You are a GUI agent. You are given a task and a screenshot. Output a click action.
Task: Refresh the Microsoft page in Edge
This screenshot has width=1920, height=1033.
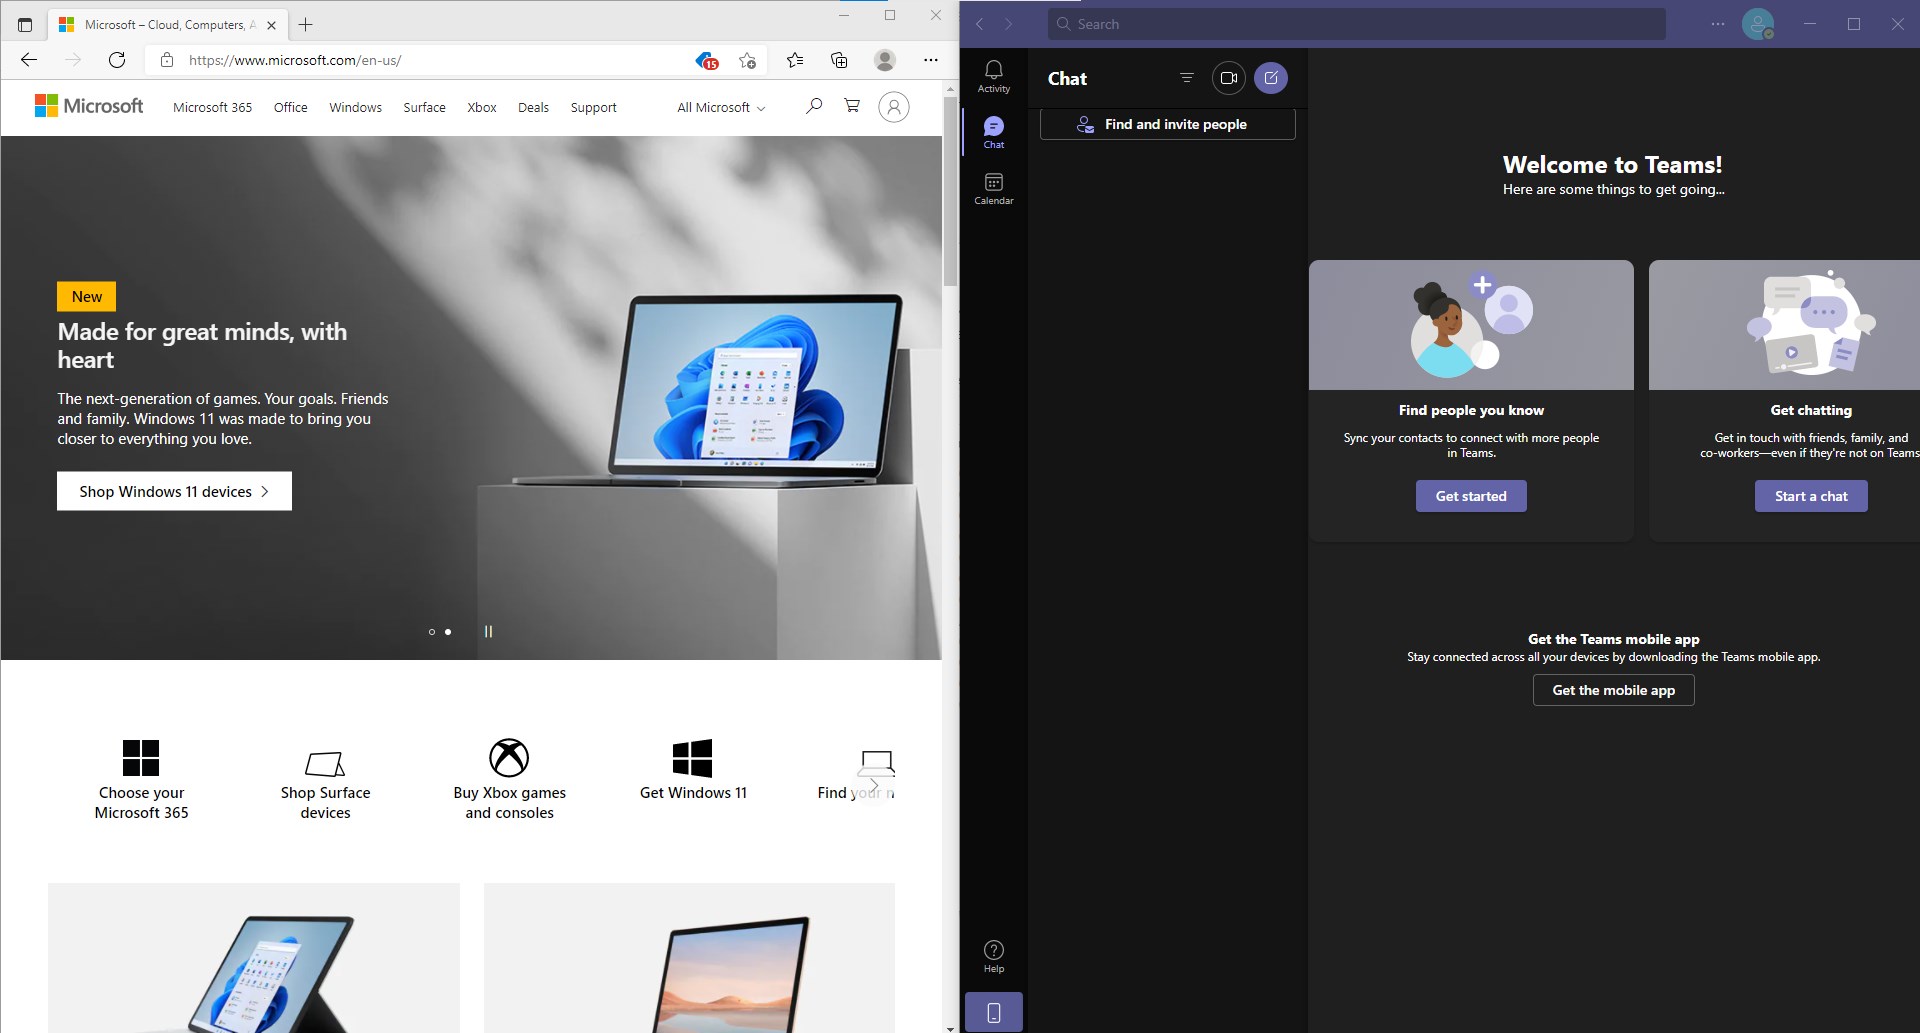point(117,60)
